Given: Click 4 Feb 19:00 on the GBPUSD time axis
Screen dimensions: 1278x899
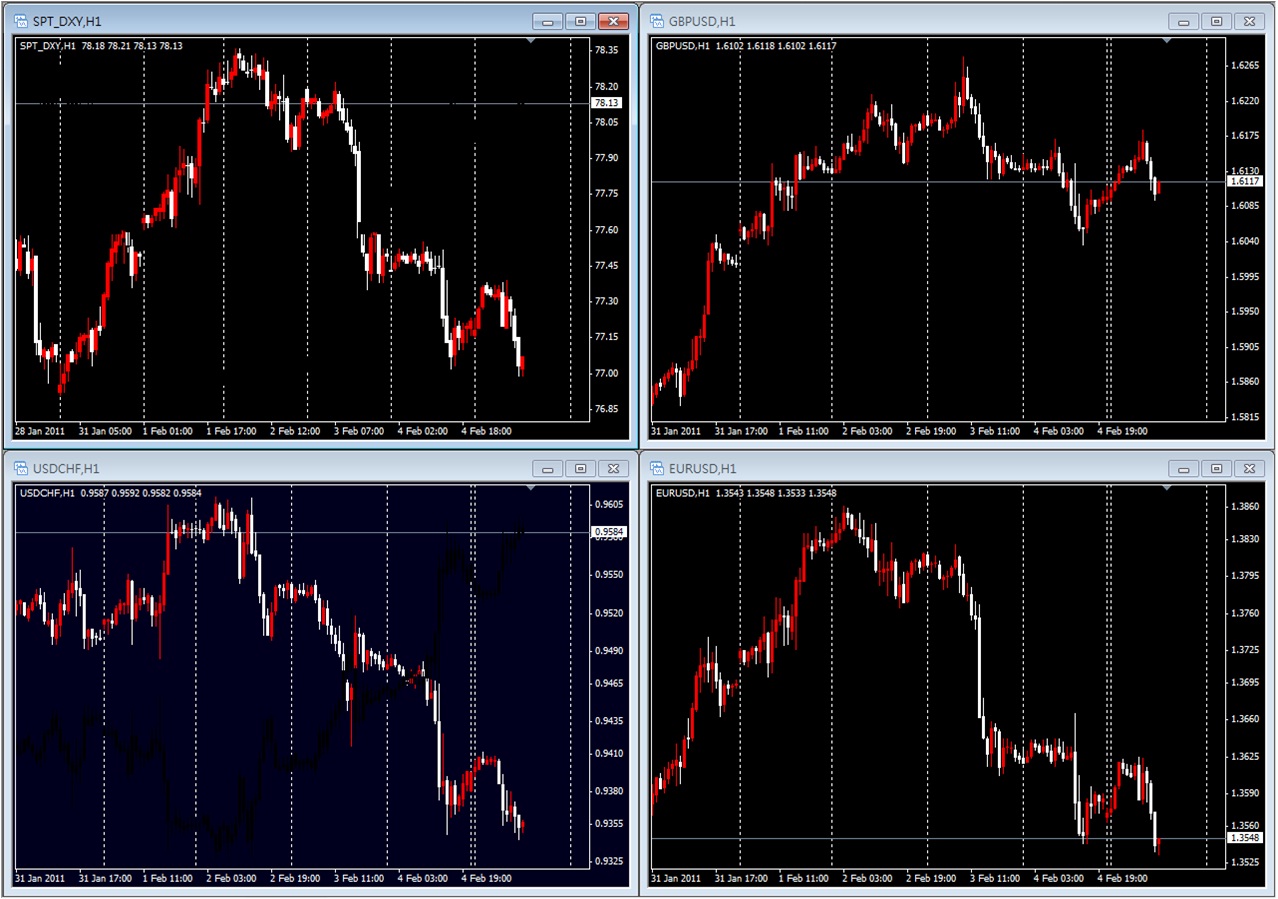Looking at the screenshot, I should 1121,431.
